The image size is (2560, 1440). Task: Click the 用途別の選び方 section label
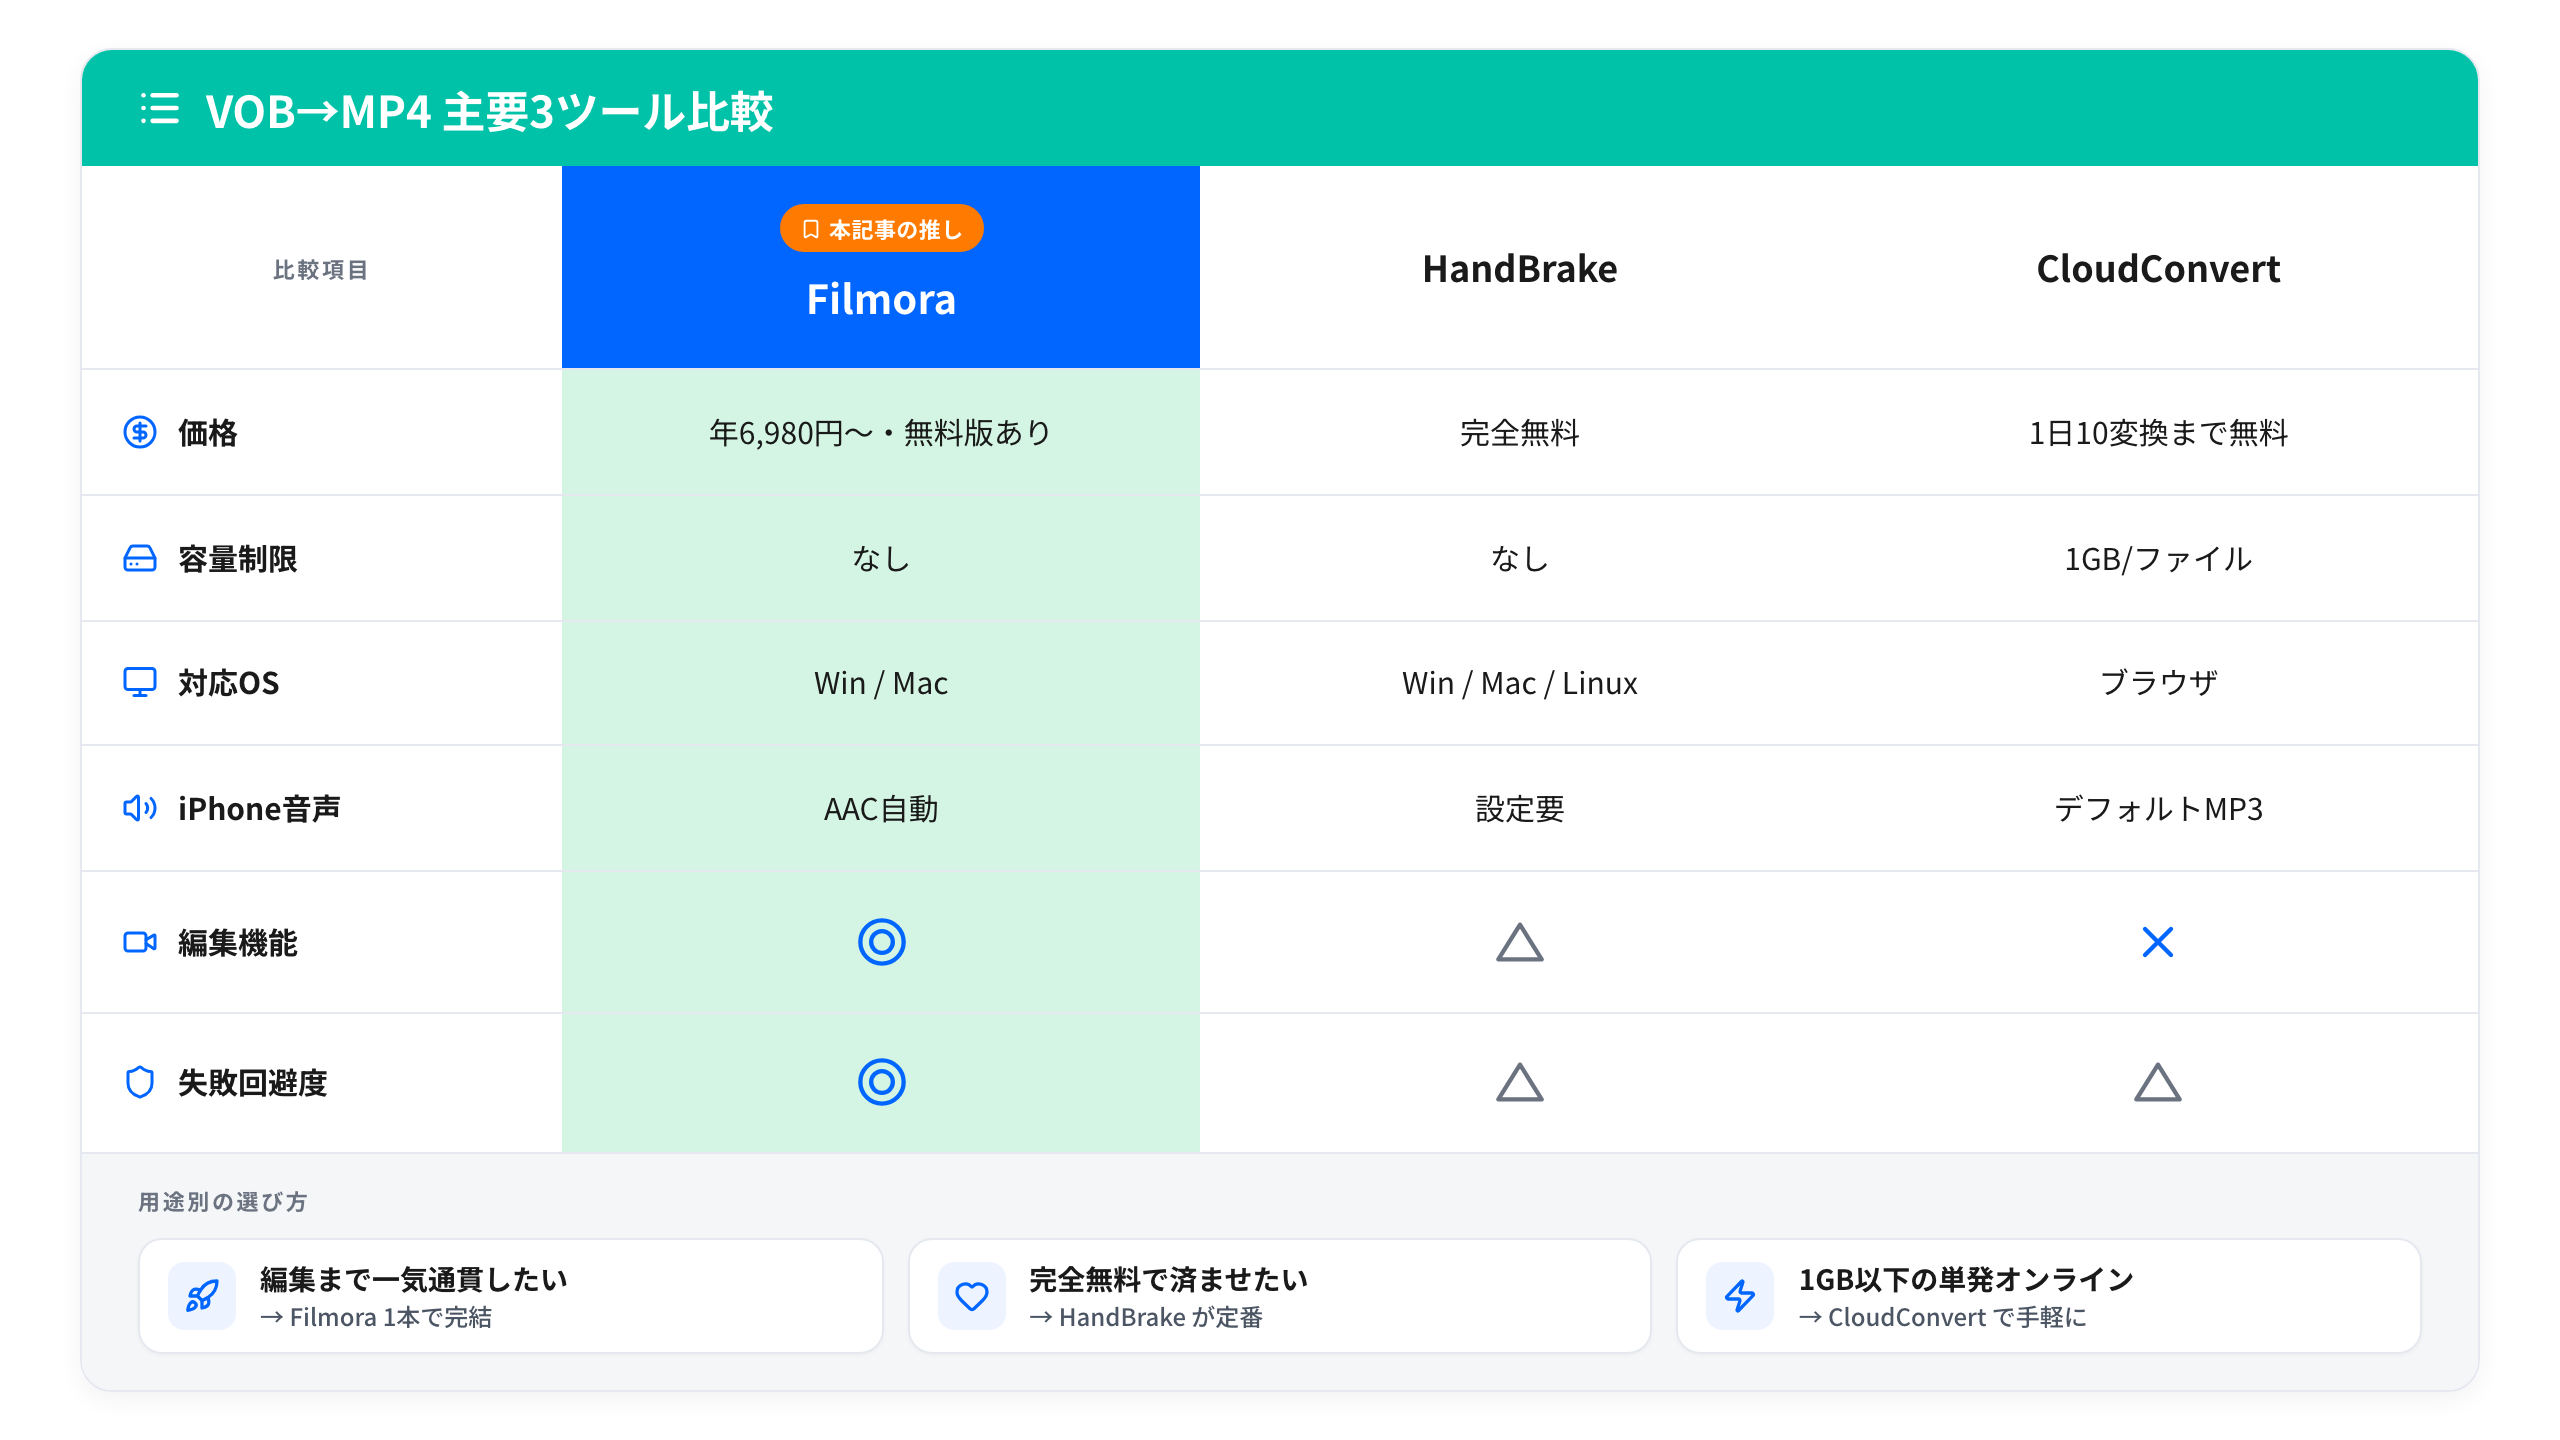(x=222, y=1202)
